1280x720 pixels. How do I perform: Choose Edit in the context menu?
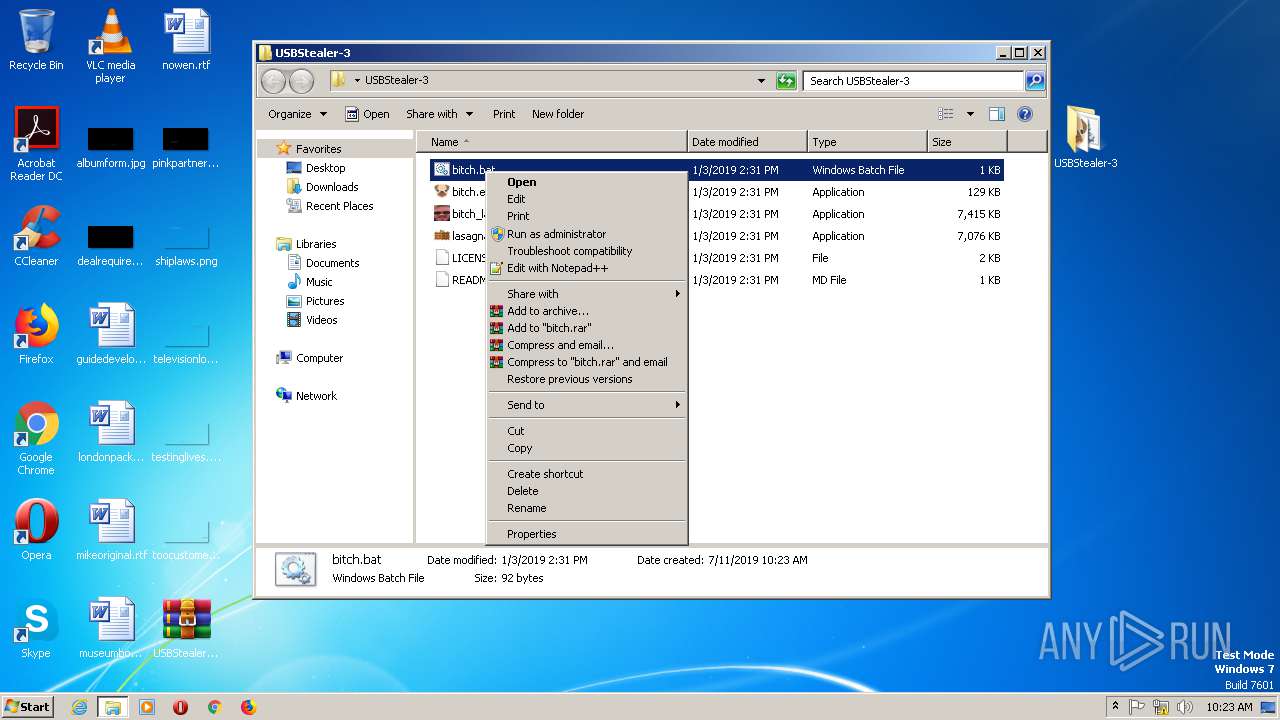586,199
